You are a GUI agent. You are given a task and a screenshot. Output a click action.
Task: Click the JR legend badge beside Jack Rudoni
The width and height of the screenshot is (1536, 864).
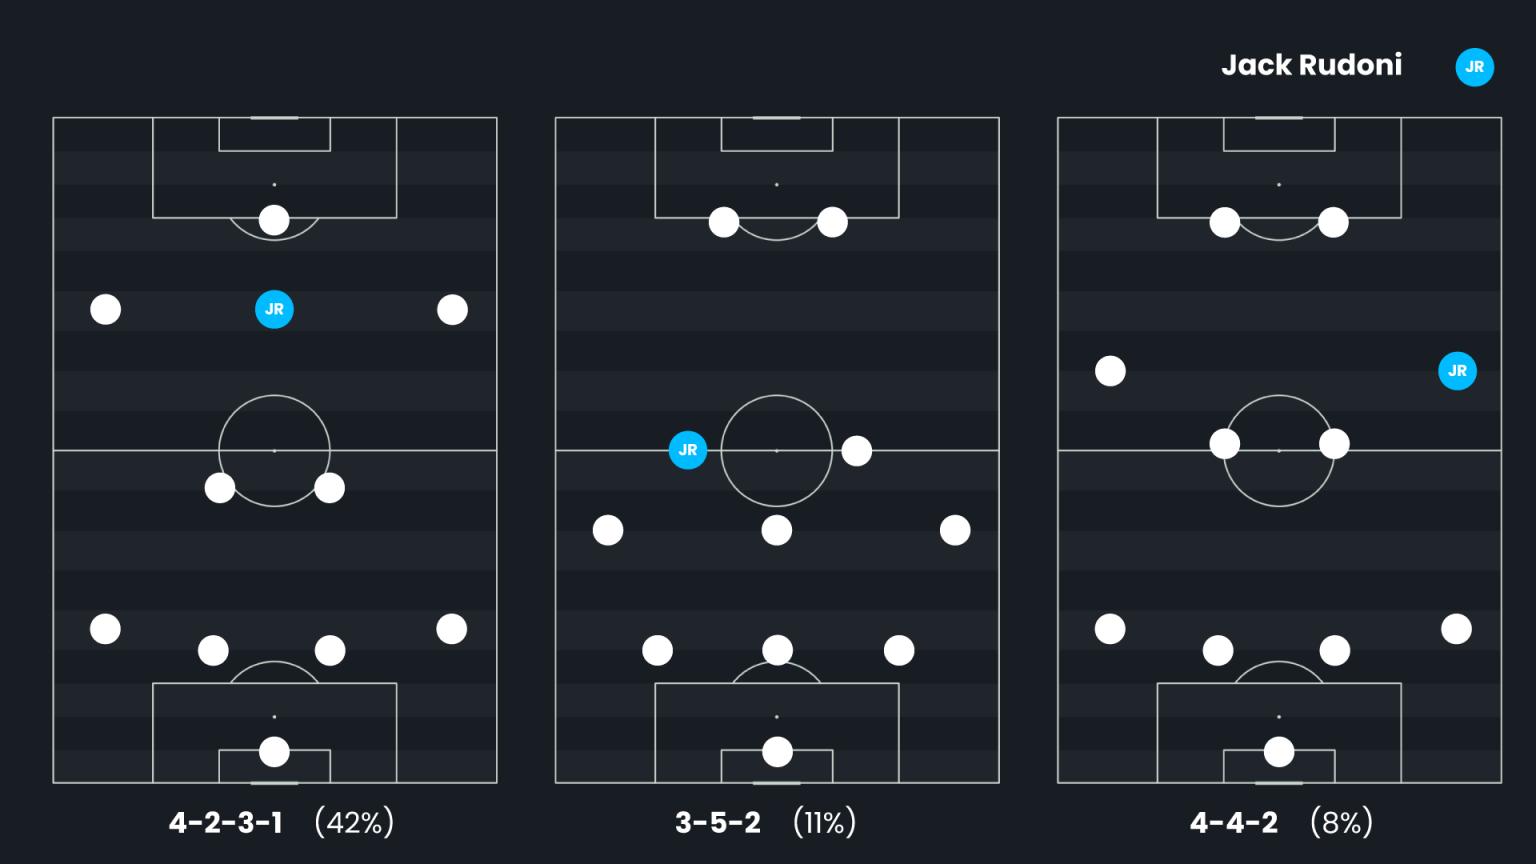(1474, 67)
